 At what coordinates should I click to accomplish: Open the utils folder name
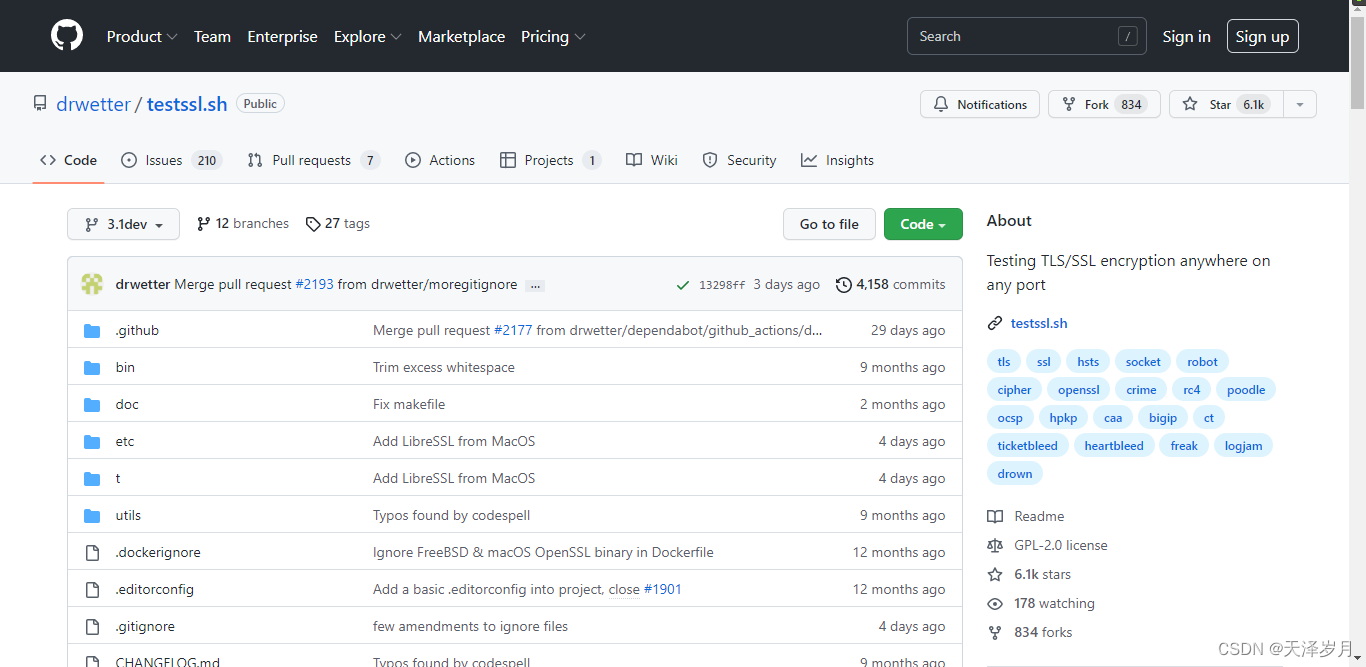(x=128, y=515)
